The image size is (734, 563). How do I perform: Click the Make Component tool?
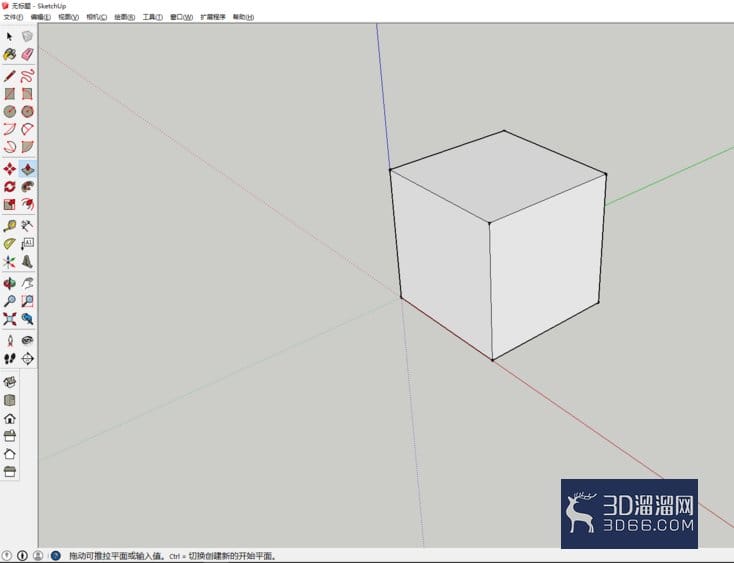[x=27, y=37]
